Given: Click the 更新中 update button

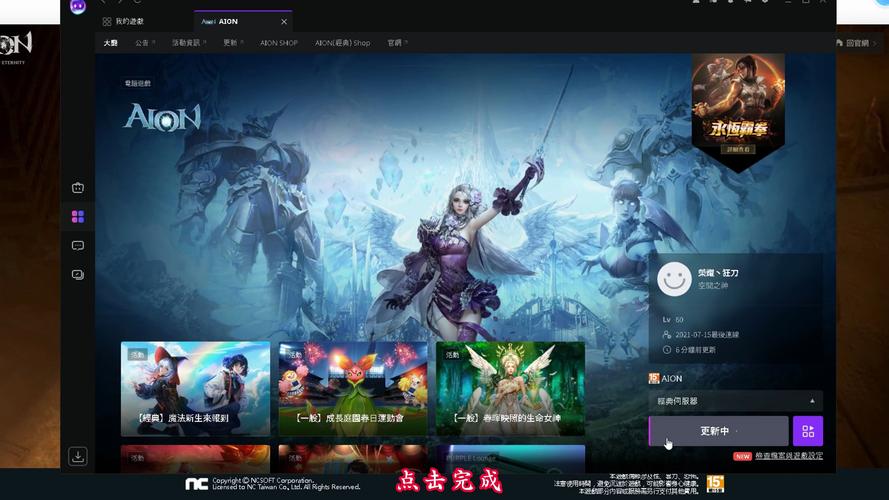Looking at the screenshot, I should pos(718,431).
